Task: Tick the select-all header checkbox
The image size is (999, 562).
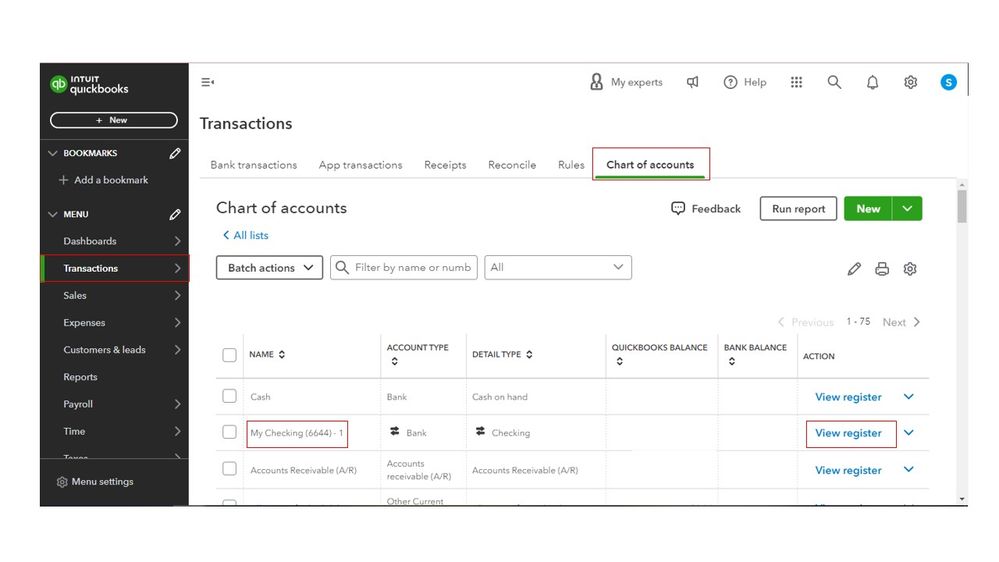Action: pyautogui.click(x=230, y=355)
